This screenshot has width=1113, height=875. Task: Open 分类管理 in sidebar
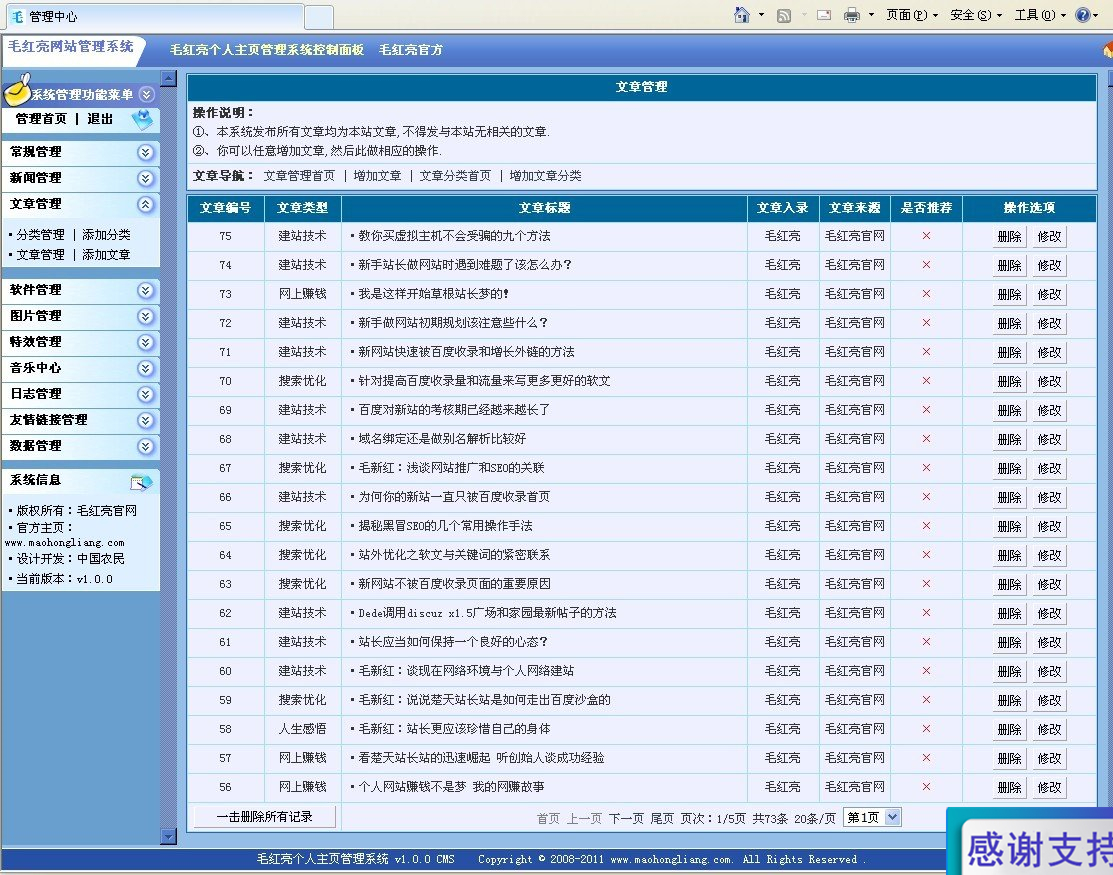(40, 235)
